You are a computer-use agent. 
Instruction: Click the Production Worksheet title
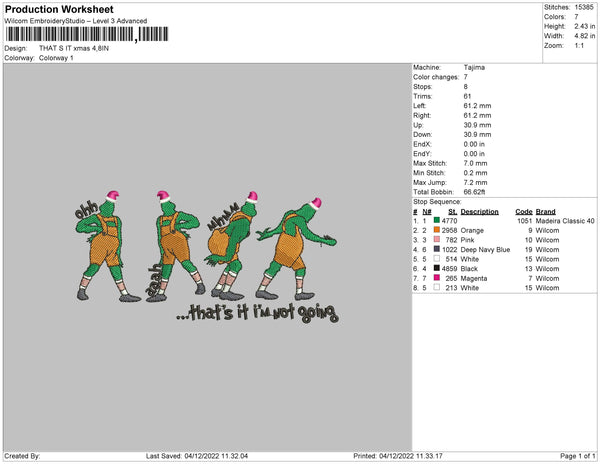coord(51,10)
